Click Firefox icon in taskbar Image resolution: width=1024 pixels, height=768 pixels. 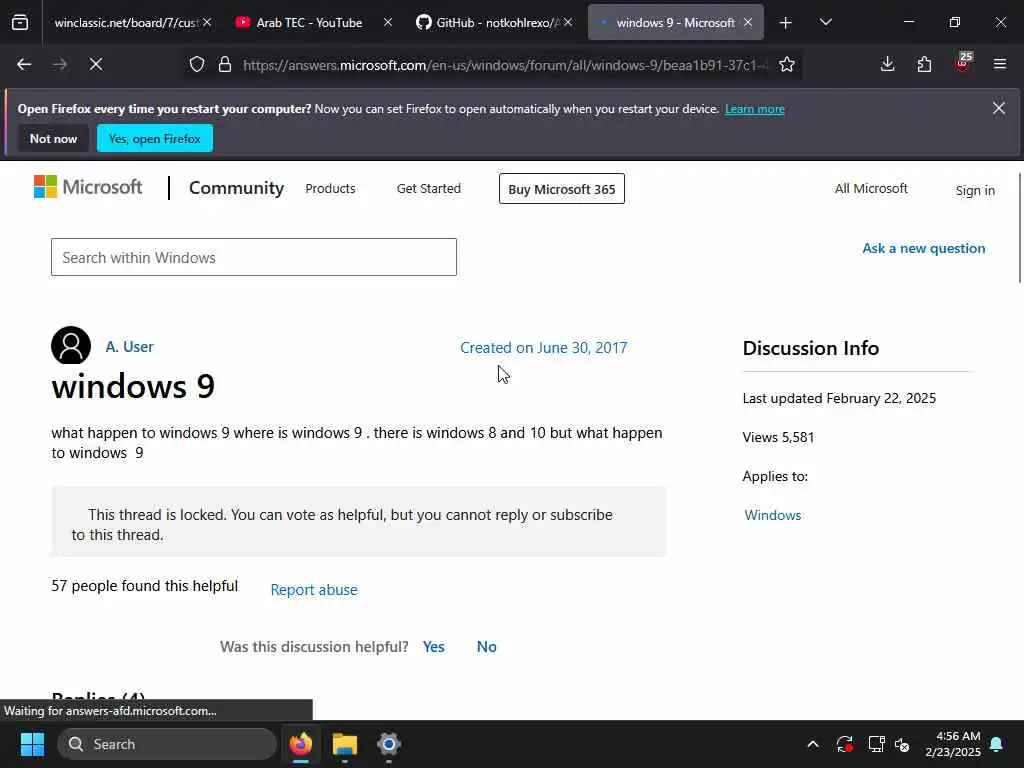(x=301, y=744)
